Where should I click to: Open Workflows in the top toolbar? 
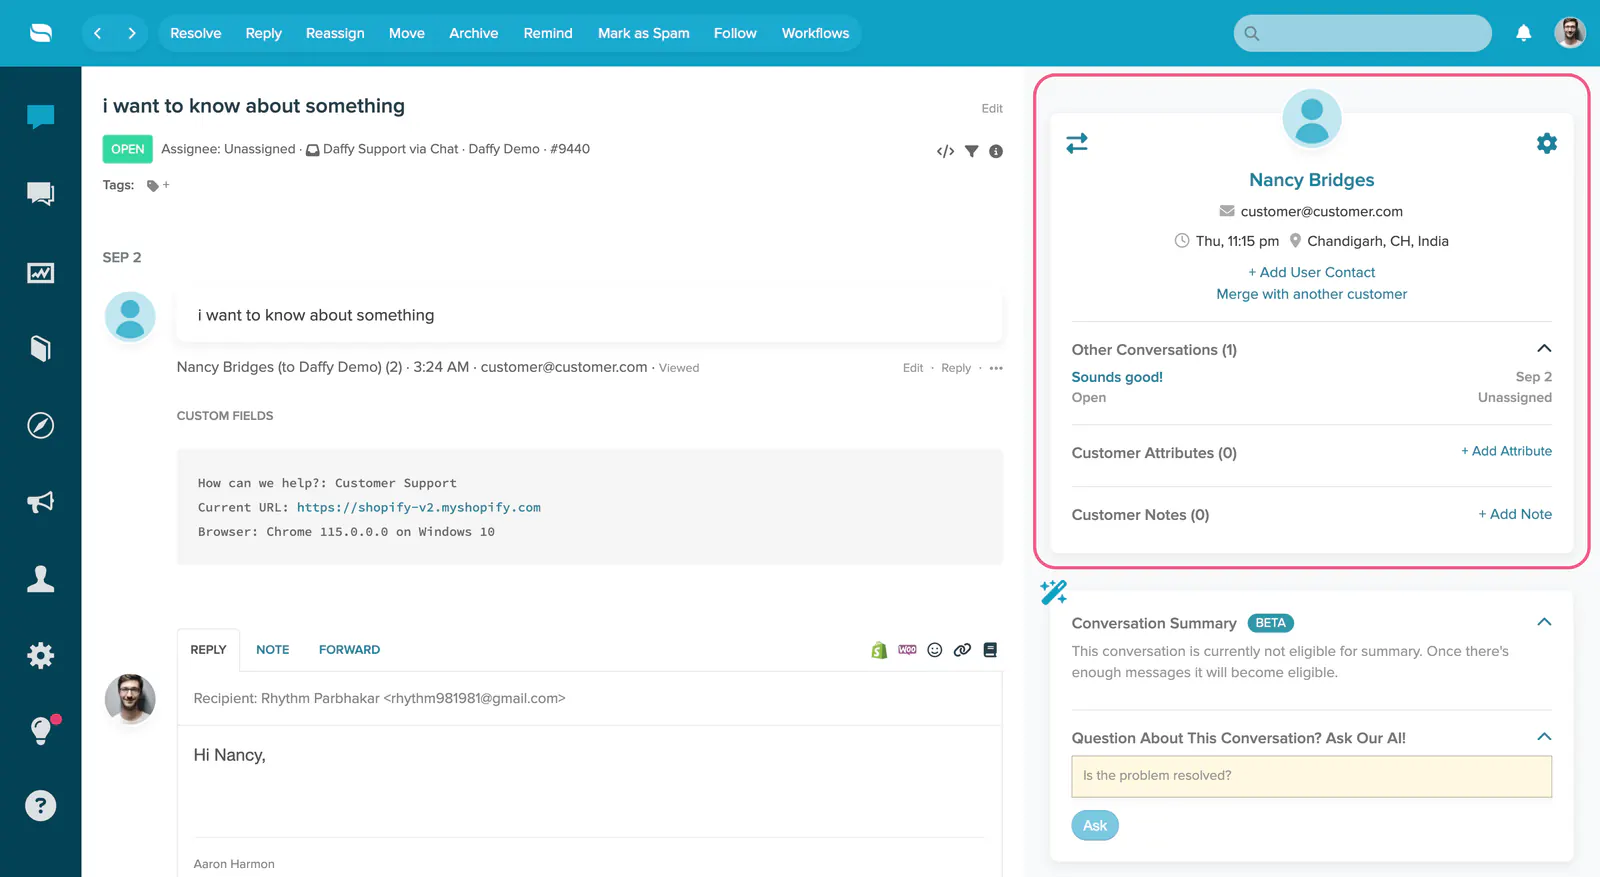[x=815, y=33]
